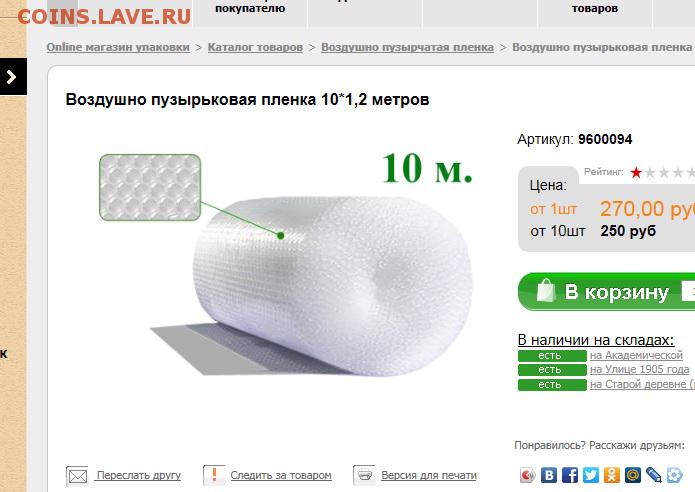Click the 'товаров' menu tab
The height and width of the screenshot is (492, 695).
(x=595, y=9)
